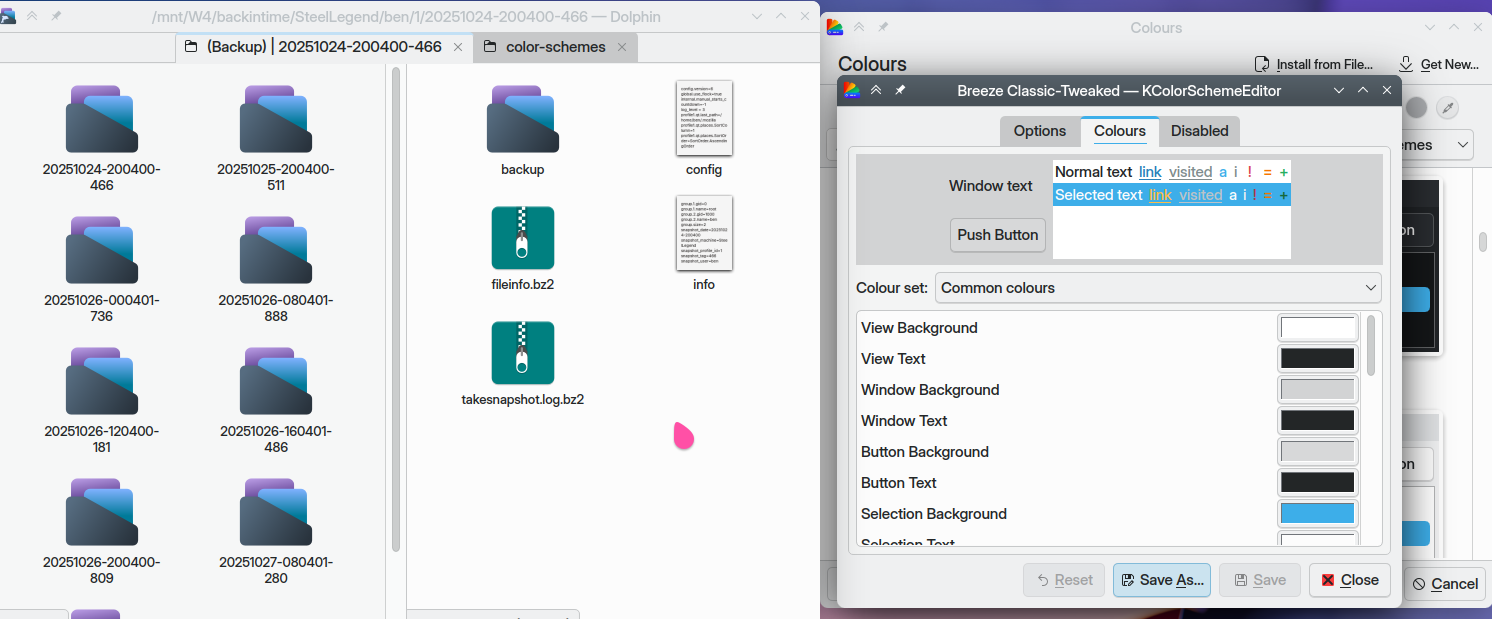Pin the KColorSchemeEditor window with pin icon
Viewport: 1492px width, 619px height.
point(900,91)
